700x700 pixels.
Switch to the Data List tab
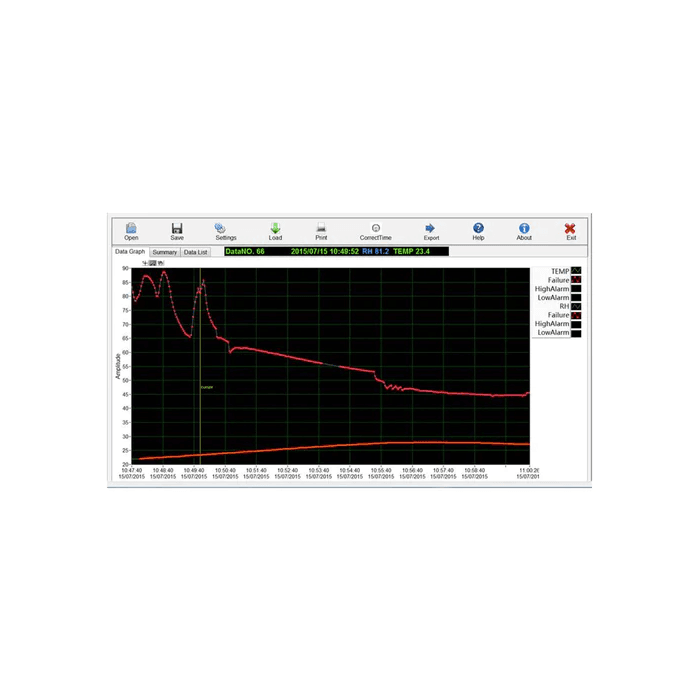pos(195,253)
